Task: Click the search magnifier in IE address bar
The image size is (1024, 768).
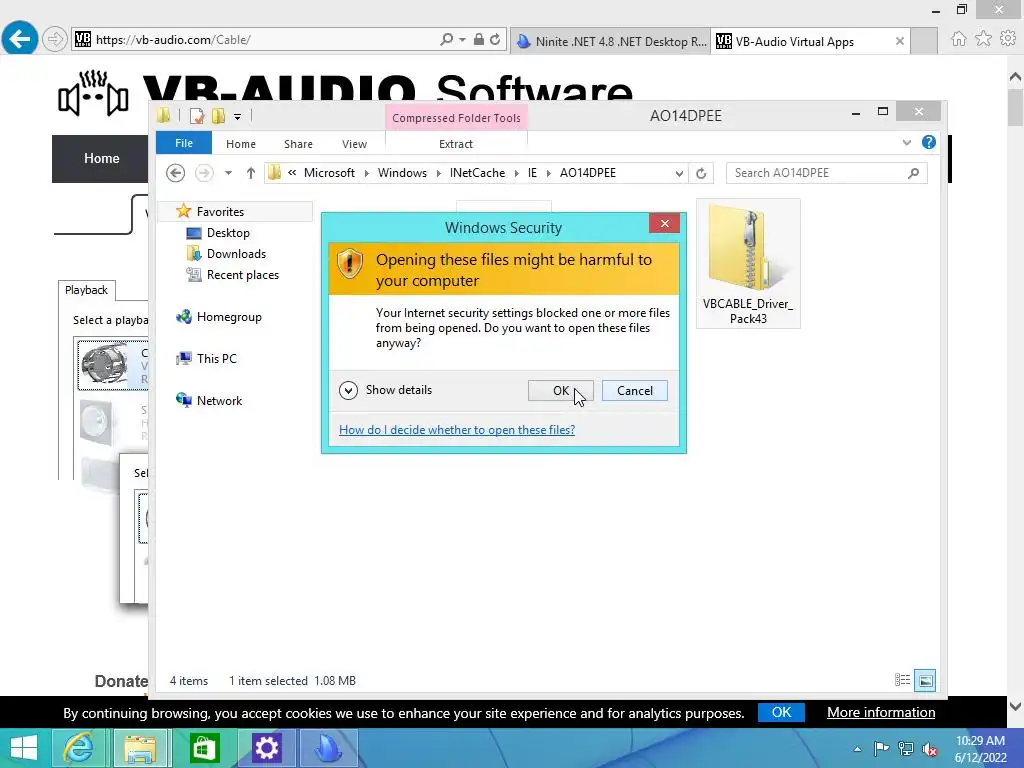Action: 446,39
